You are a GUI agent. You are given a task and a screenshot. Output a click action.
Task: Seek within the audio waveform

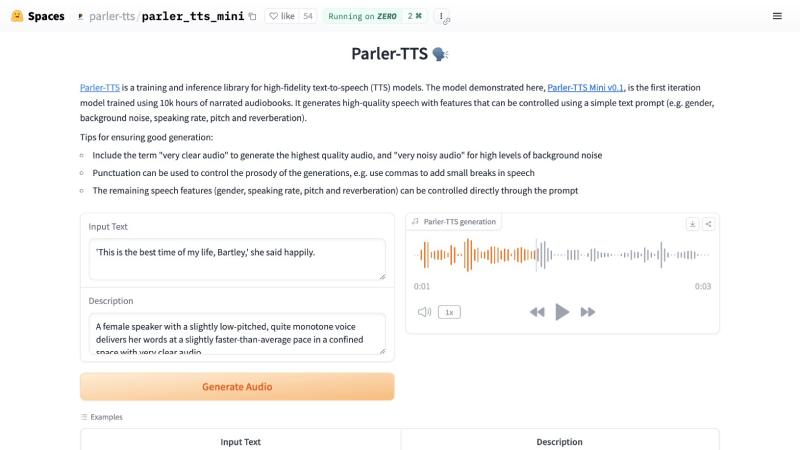coord(562,257)
